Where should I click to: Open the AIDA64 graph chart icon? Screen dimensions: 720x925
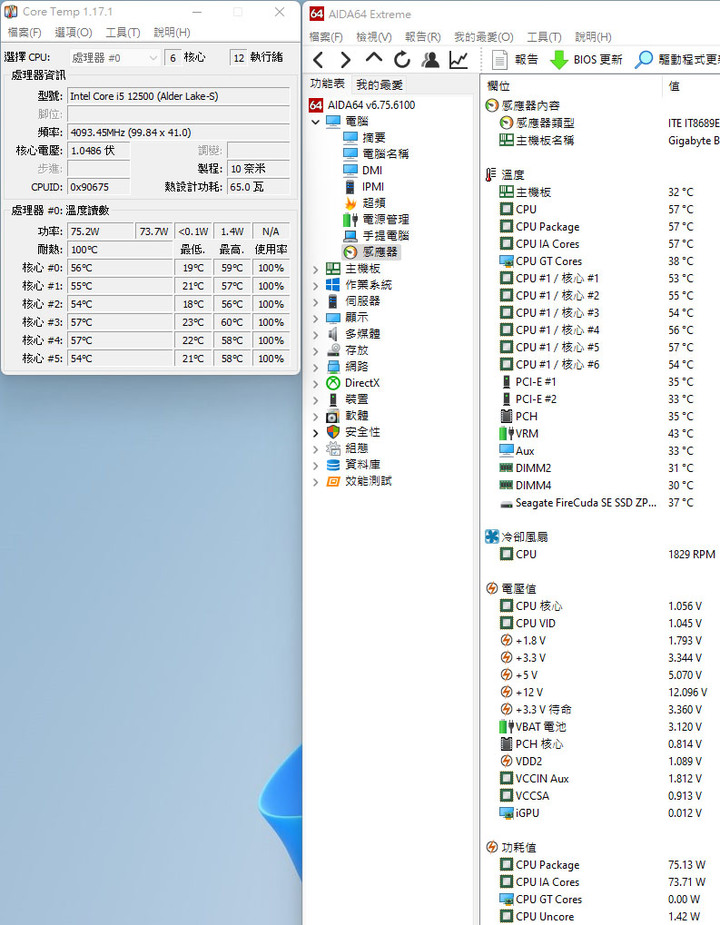(x=459, y=60)
